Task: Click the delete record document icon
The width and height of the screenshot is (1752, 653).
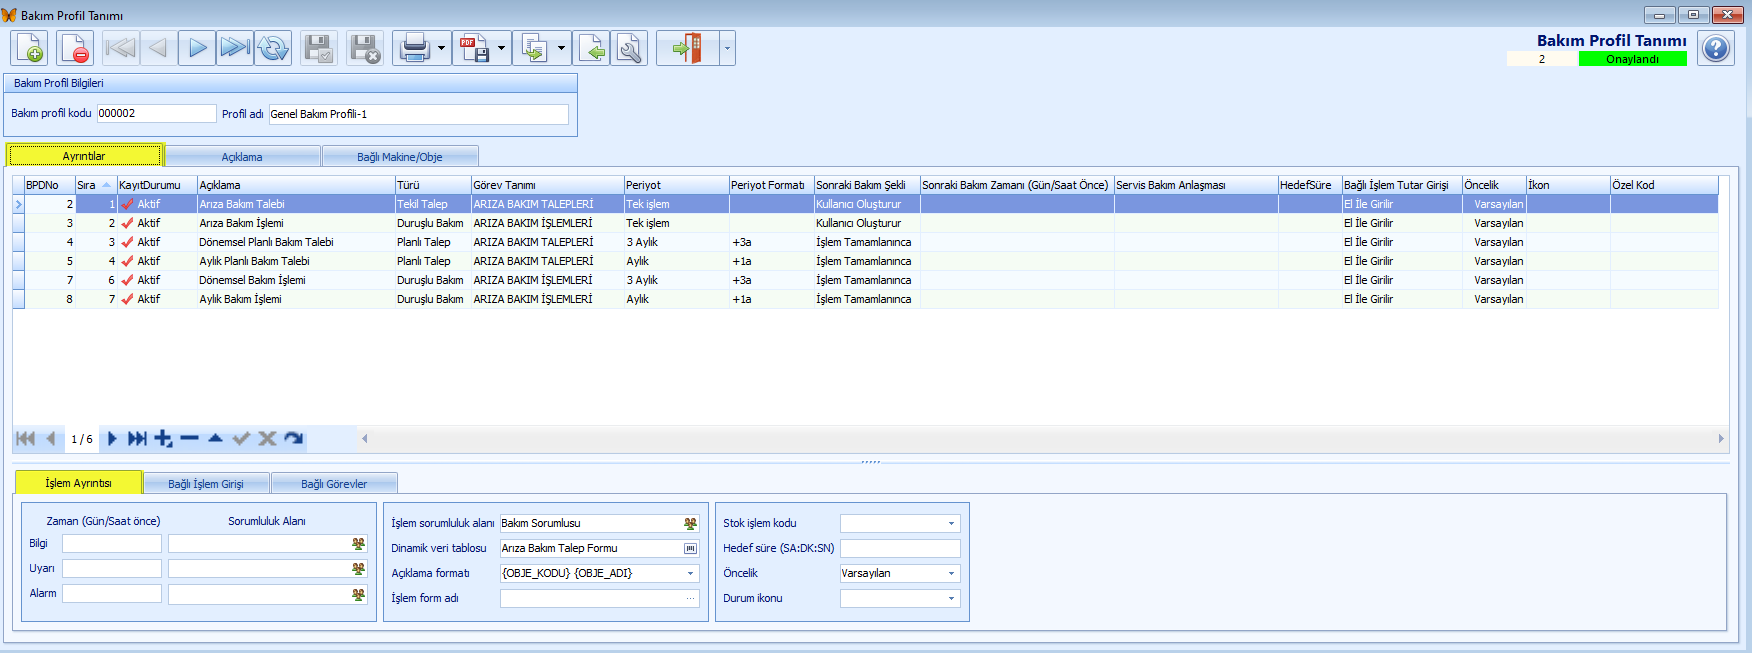Action: click(x=75, y=48)
